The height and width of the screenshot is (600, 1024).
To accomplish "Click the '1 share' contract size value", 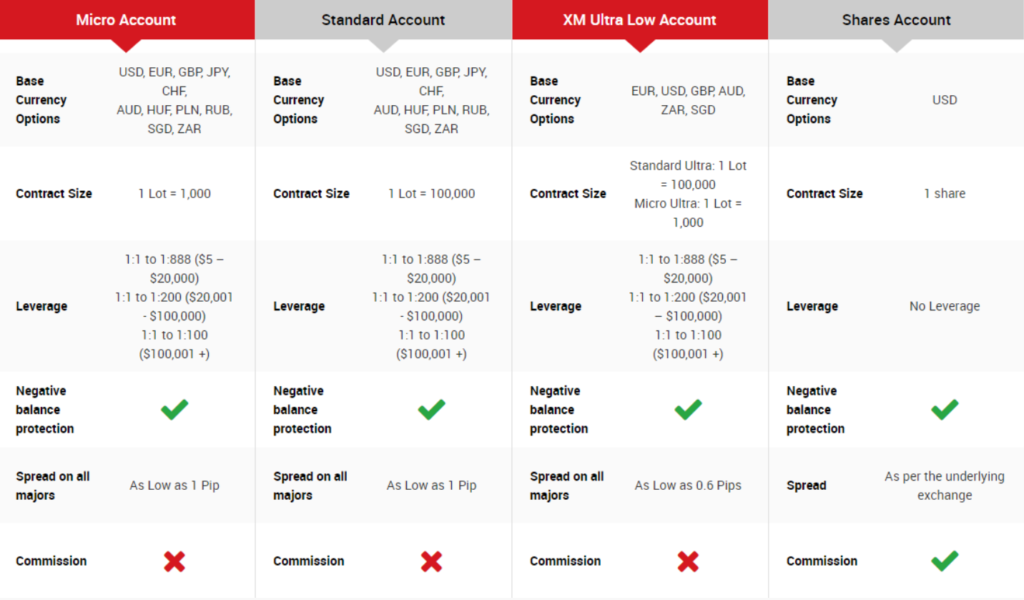I will [x=944, y=193].
